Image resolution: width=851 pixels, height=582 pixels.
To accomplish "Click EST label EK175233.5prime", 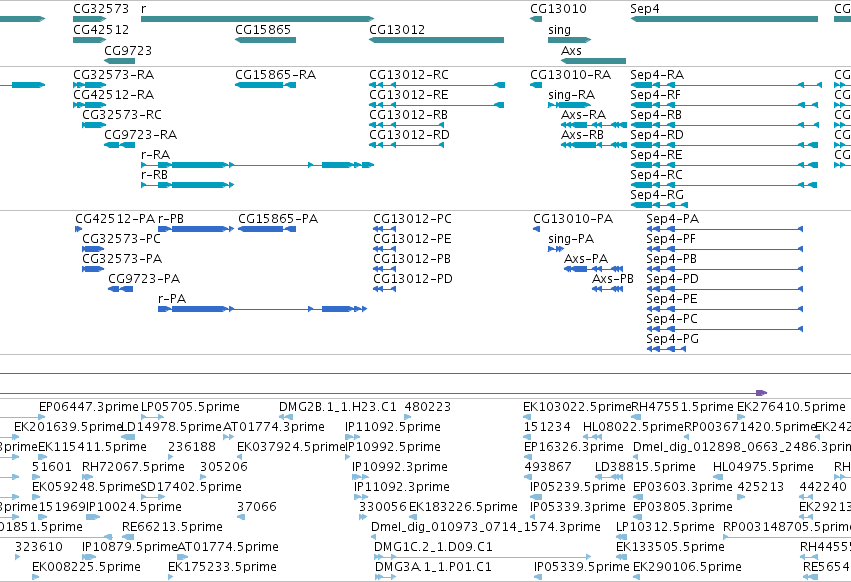I will coord(223,567).
